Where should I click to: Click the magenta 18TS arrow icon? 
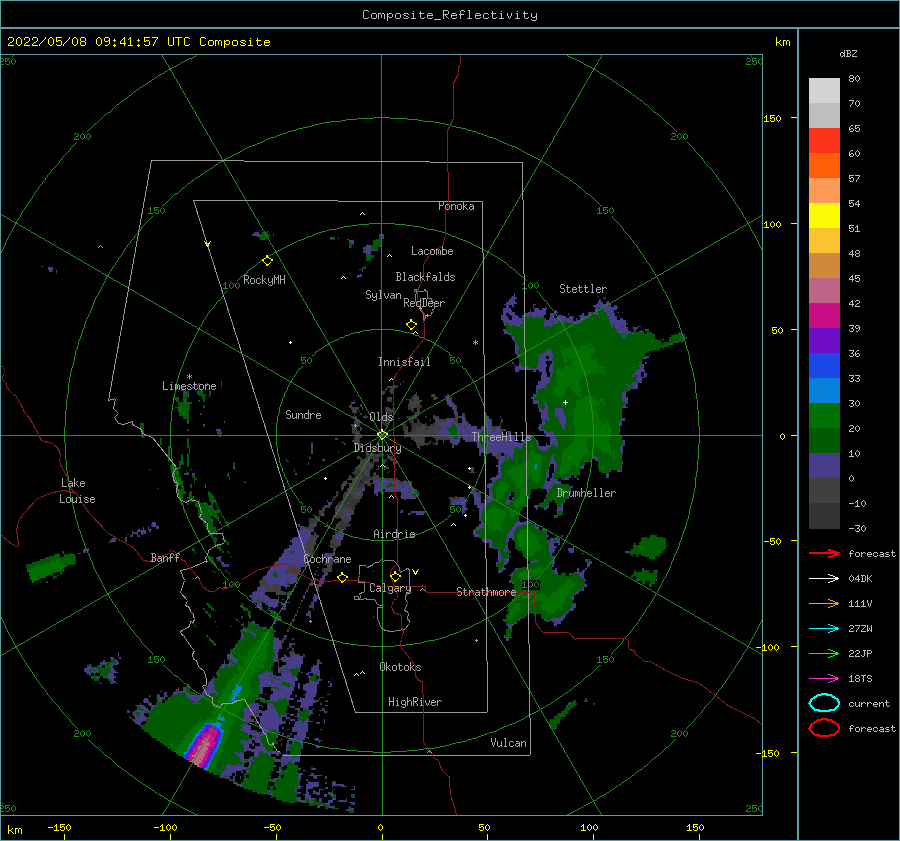(824, 679)
